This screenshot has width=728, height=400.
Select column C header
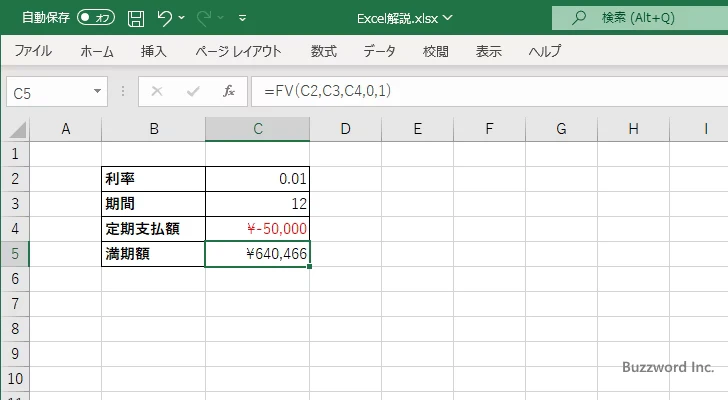pos(258,129)
